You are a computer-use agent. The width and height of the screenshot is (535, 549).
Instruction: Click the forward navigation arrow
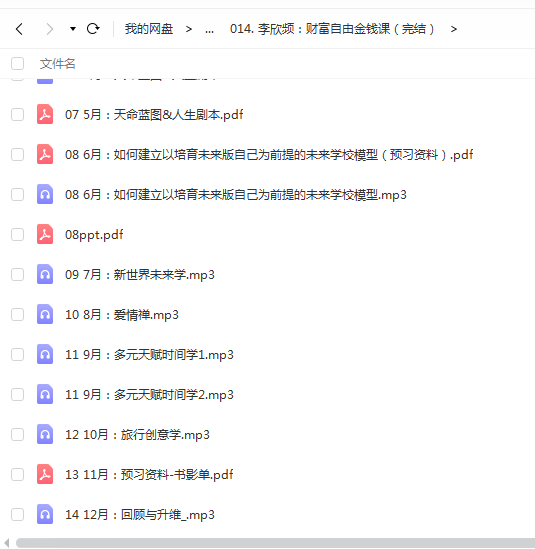click(50, 29)
